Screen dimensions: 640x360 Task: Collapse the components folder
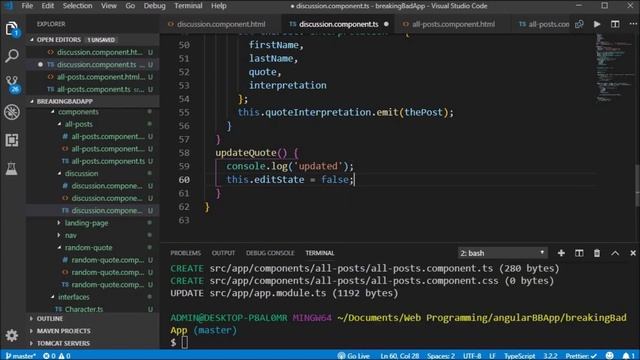pos(78,112)
